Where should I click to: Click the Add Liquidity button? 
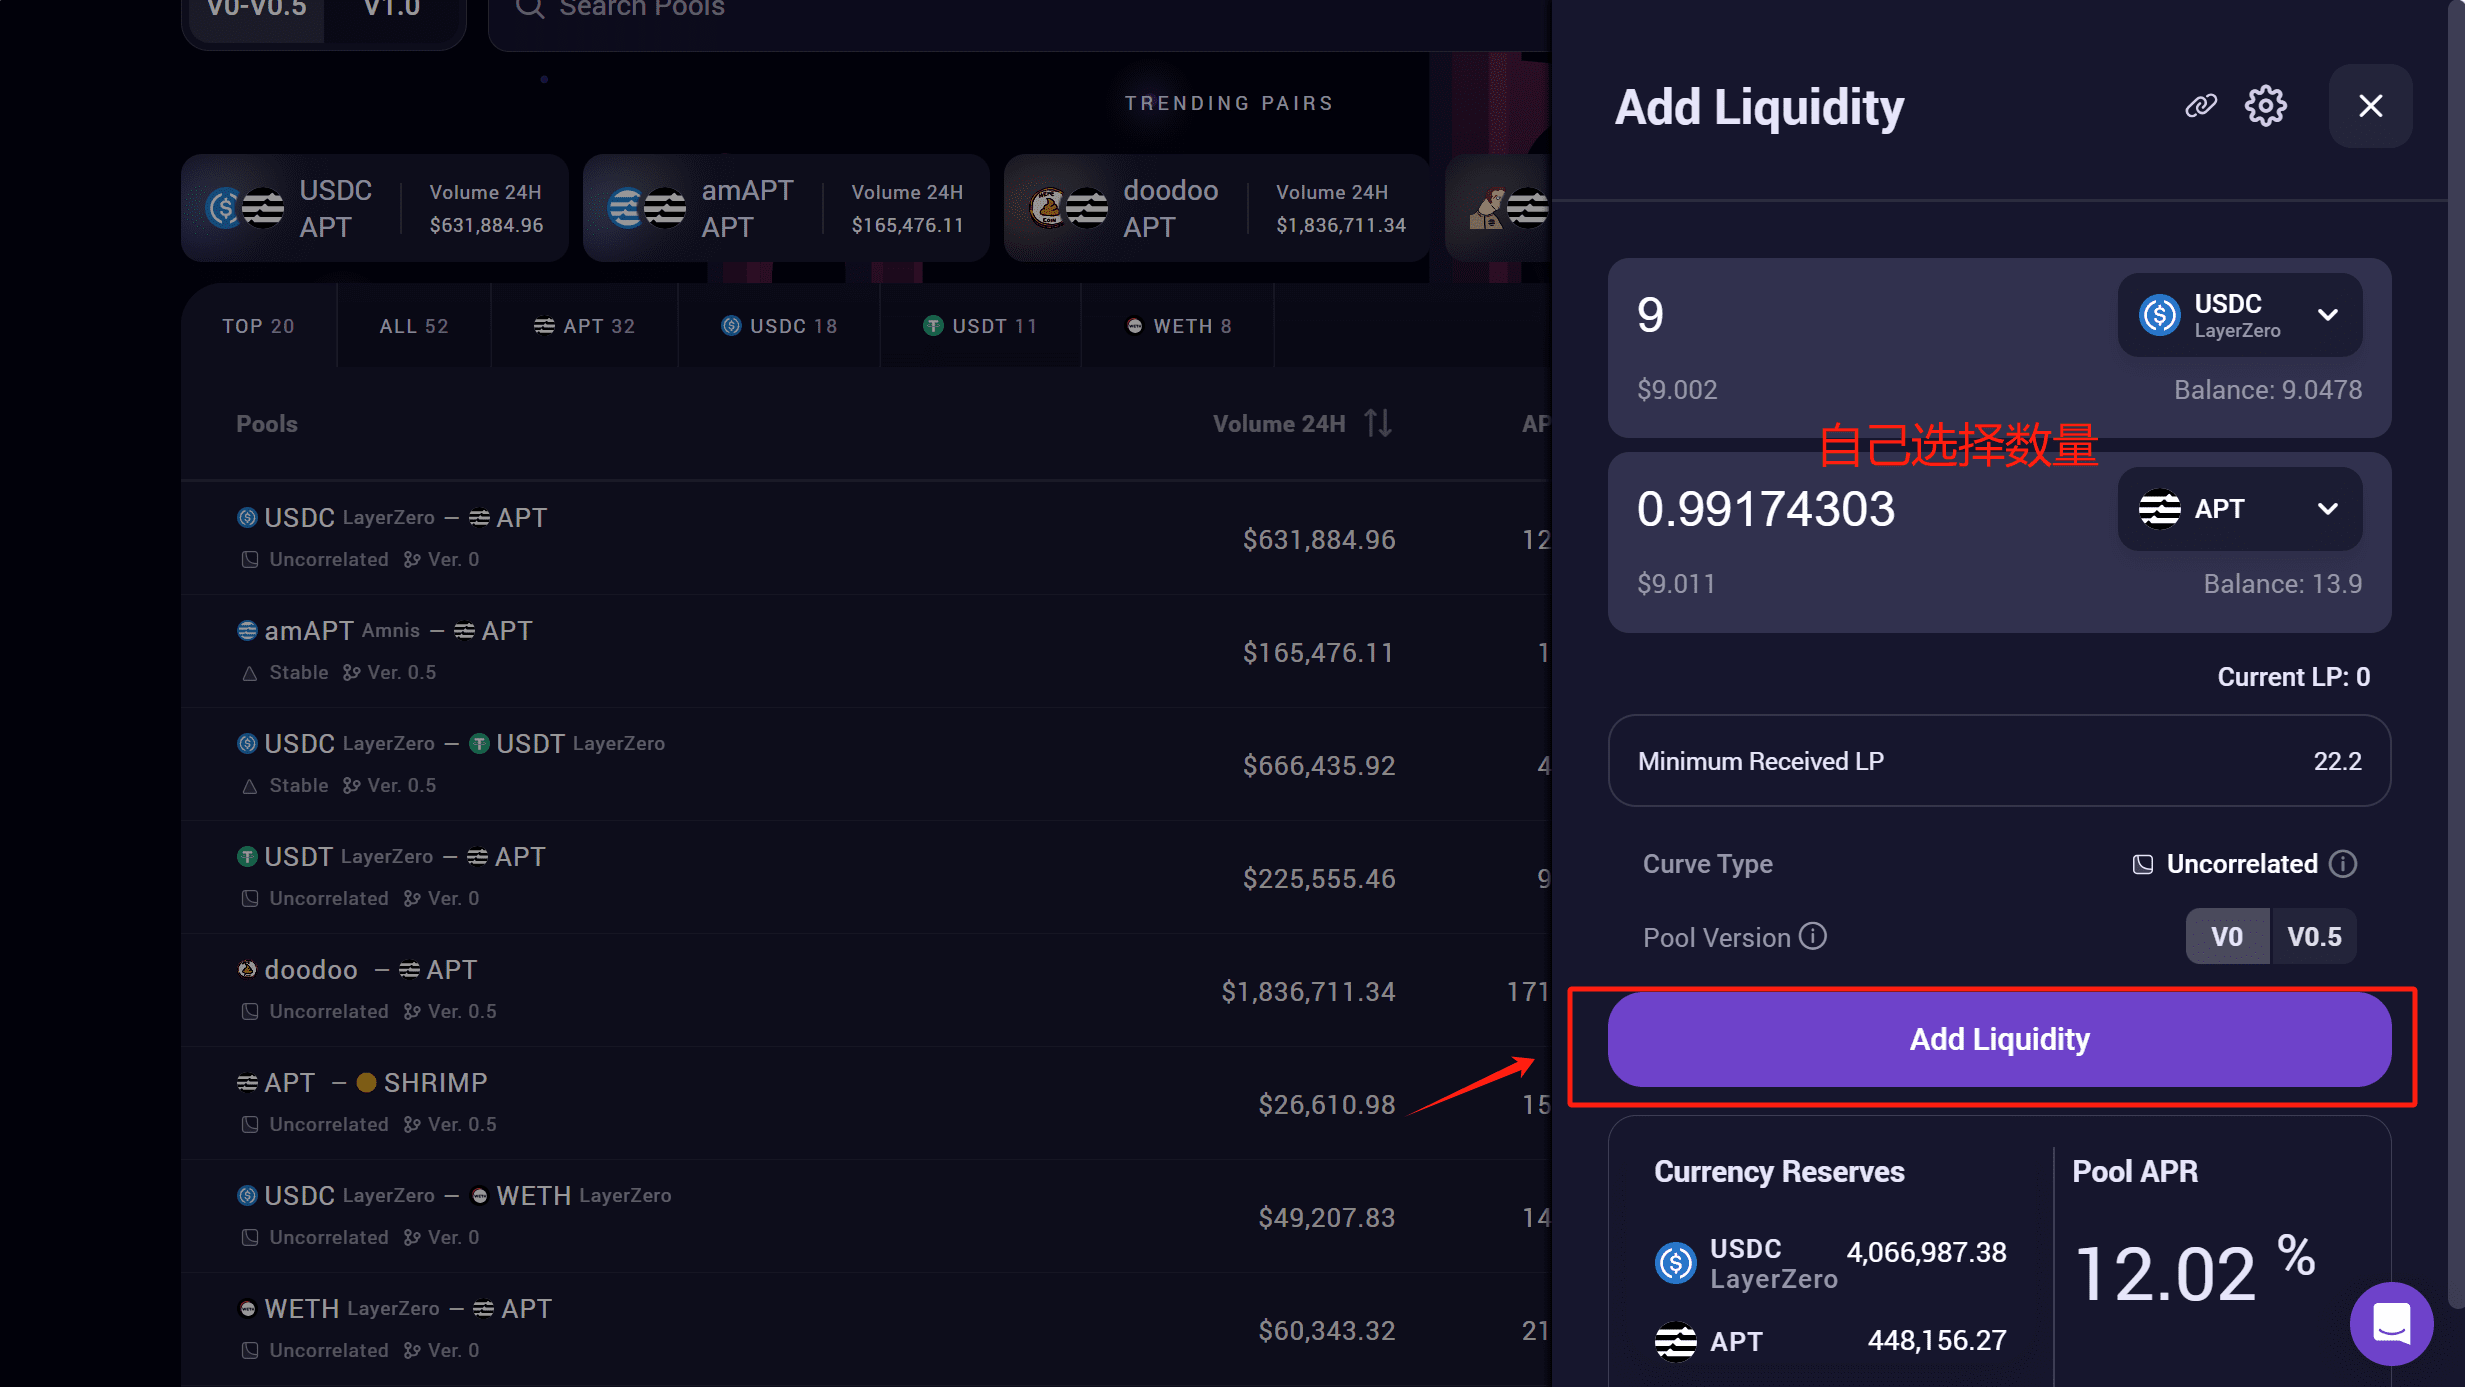(1997, 1039)
